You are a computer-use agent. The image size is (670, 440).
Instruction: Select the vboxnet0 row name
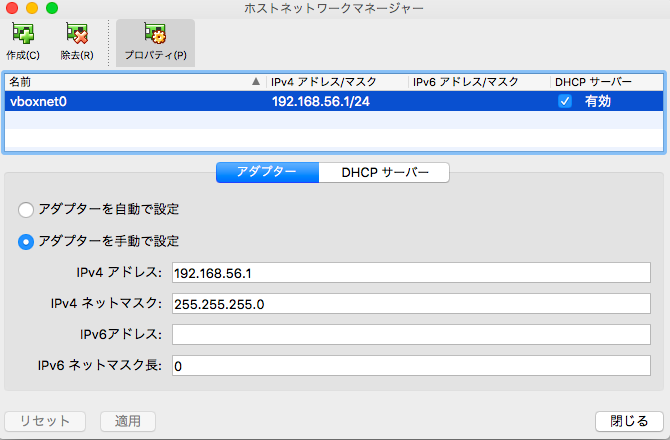coord(38,101)
